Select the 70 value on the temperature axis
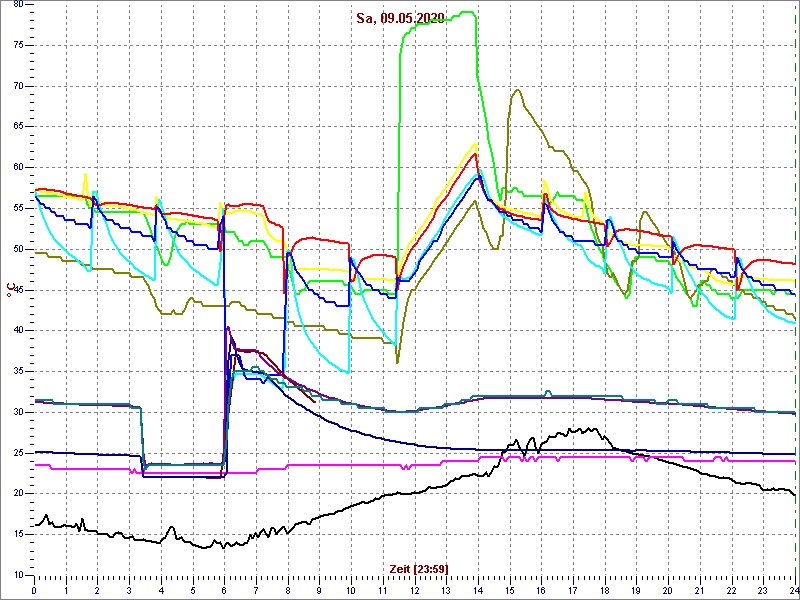This screenshot has height=600, width=800. 16,86
